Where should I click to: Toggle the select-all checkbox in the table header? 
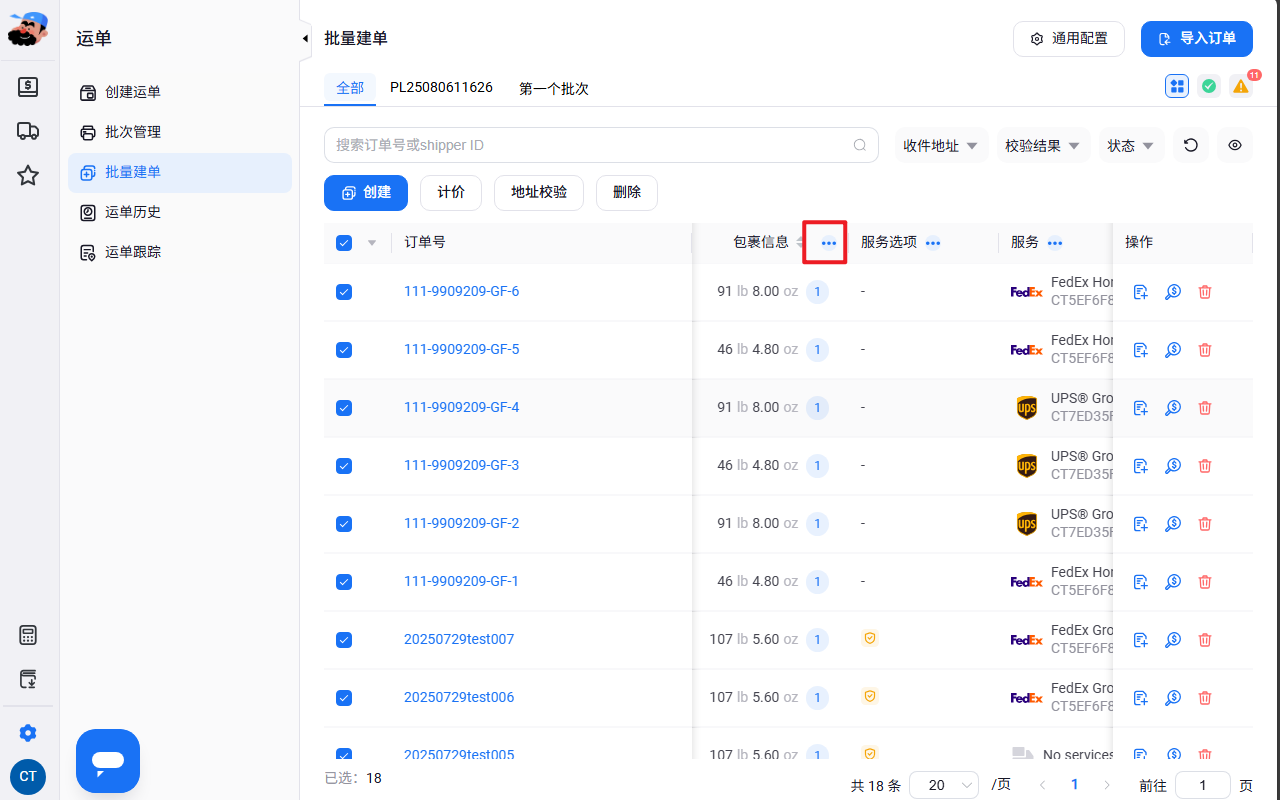click(344, 243)
